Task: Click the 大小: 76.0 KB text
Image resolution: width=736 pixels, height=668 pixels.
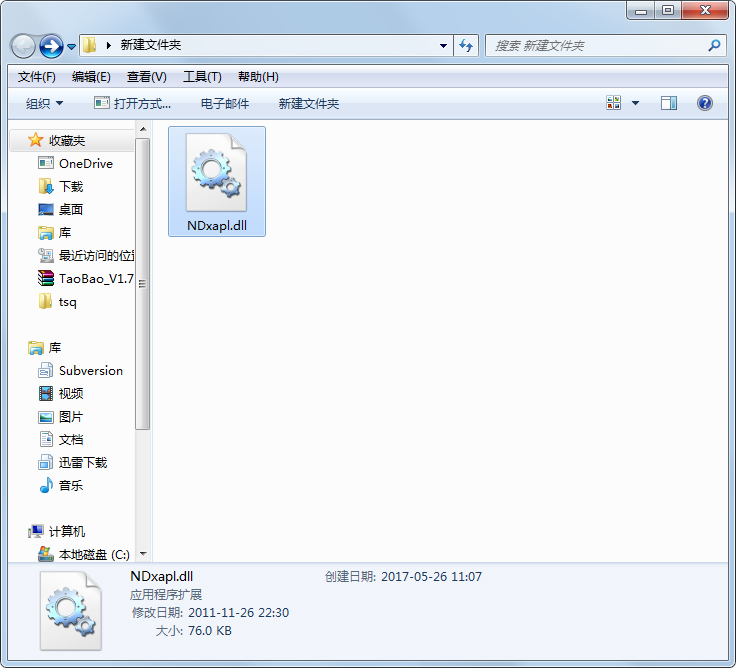Action: 193,630
